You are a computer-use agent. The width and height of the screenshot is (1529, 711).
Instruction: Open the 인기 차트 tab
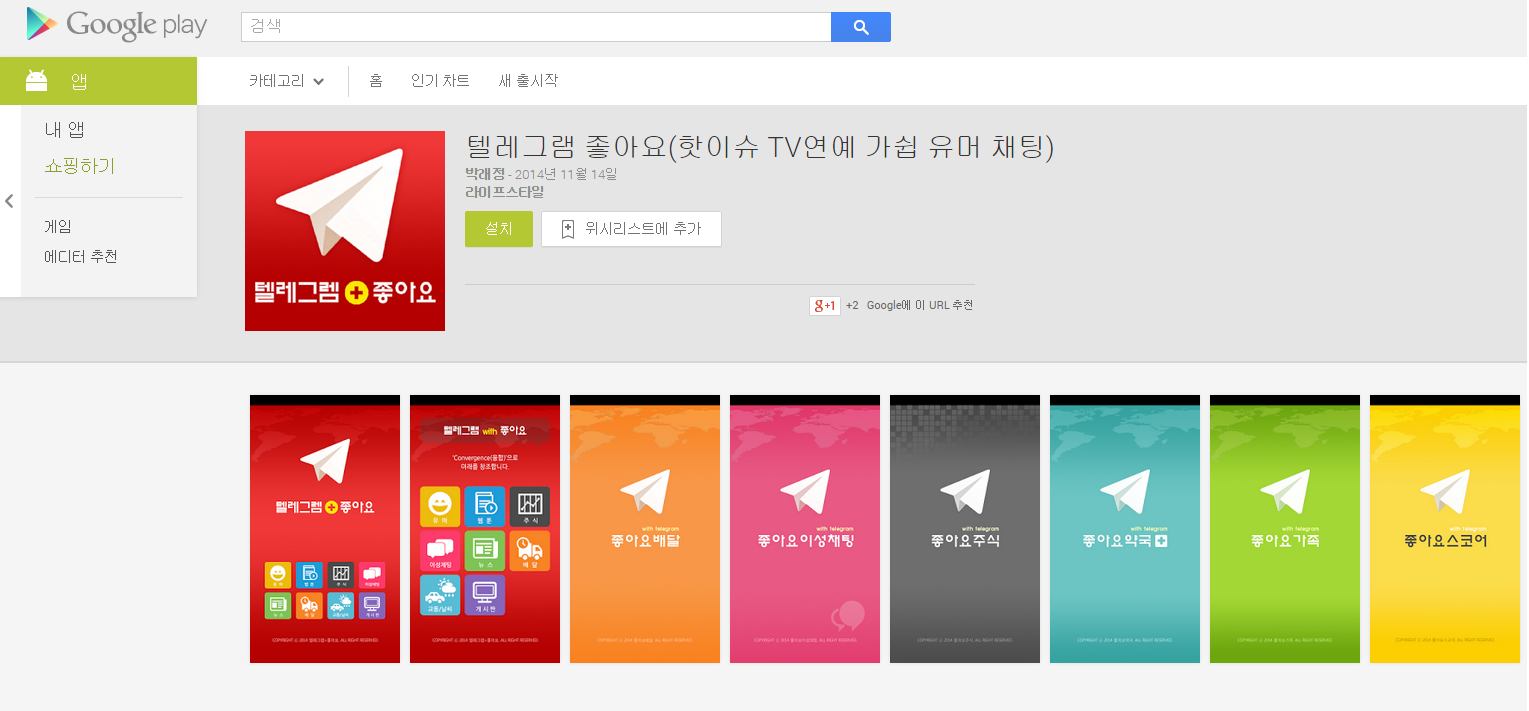coord(440,81)
